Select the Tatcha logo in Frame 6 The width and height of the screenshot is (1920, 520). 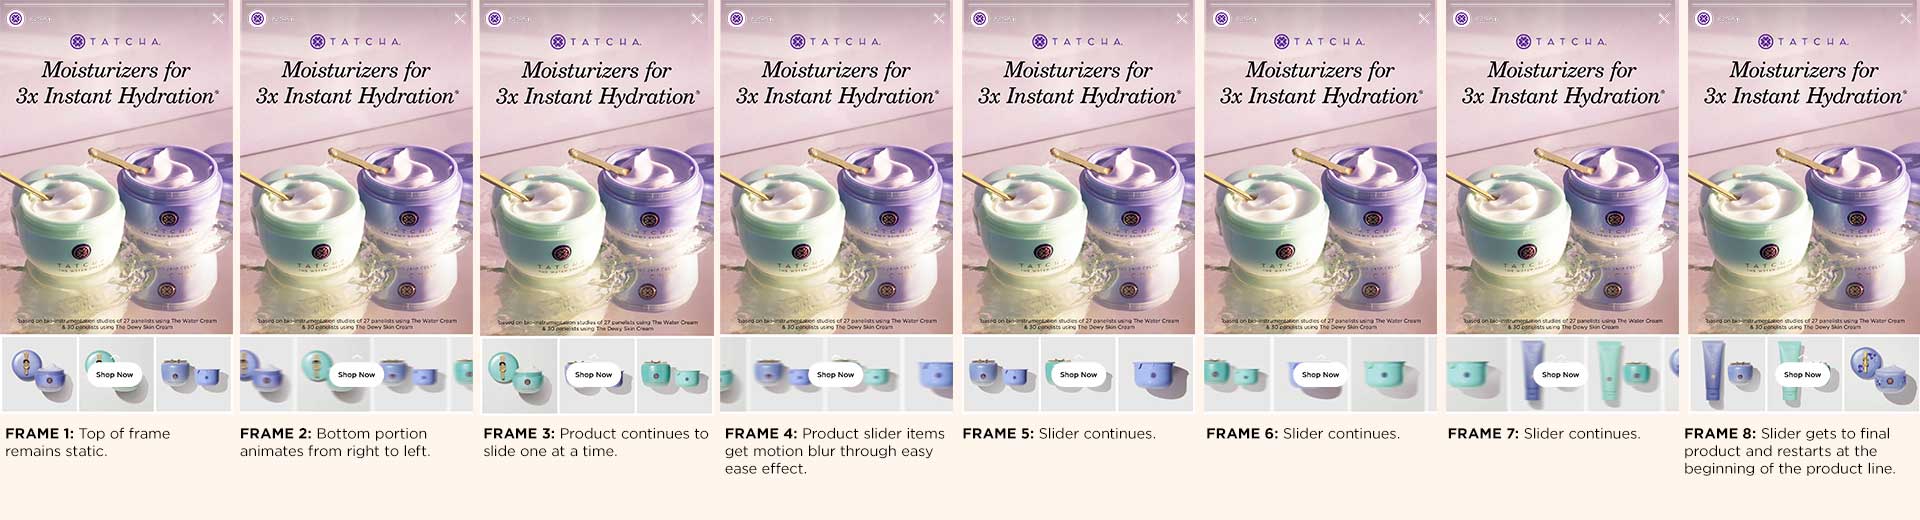[1320, 41]
